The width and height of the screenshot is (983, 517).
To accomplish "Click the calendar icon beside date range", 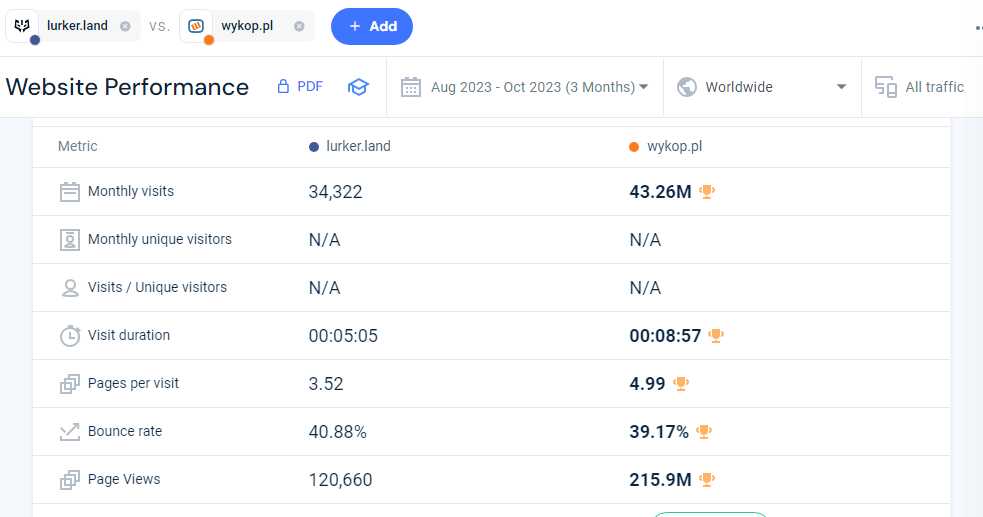I will point(411,87).
